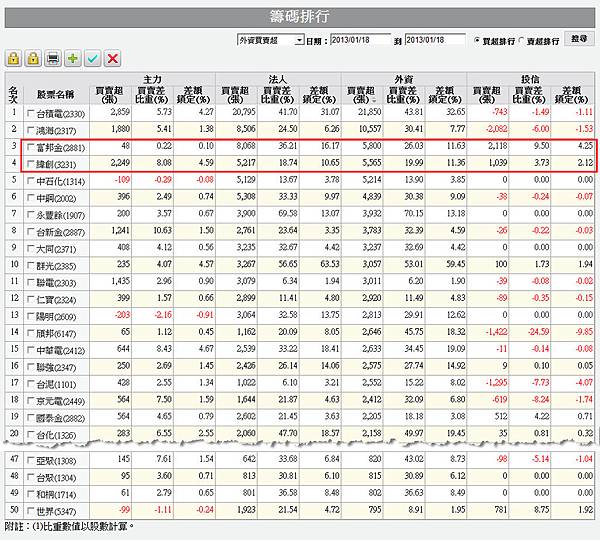Viewport: 600px width, 540px height.
Task: Click the stock name 富邦金(2881)
Action: 60,147
